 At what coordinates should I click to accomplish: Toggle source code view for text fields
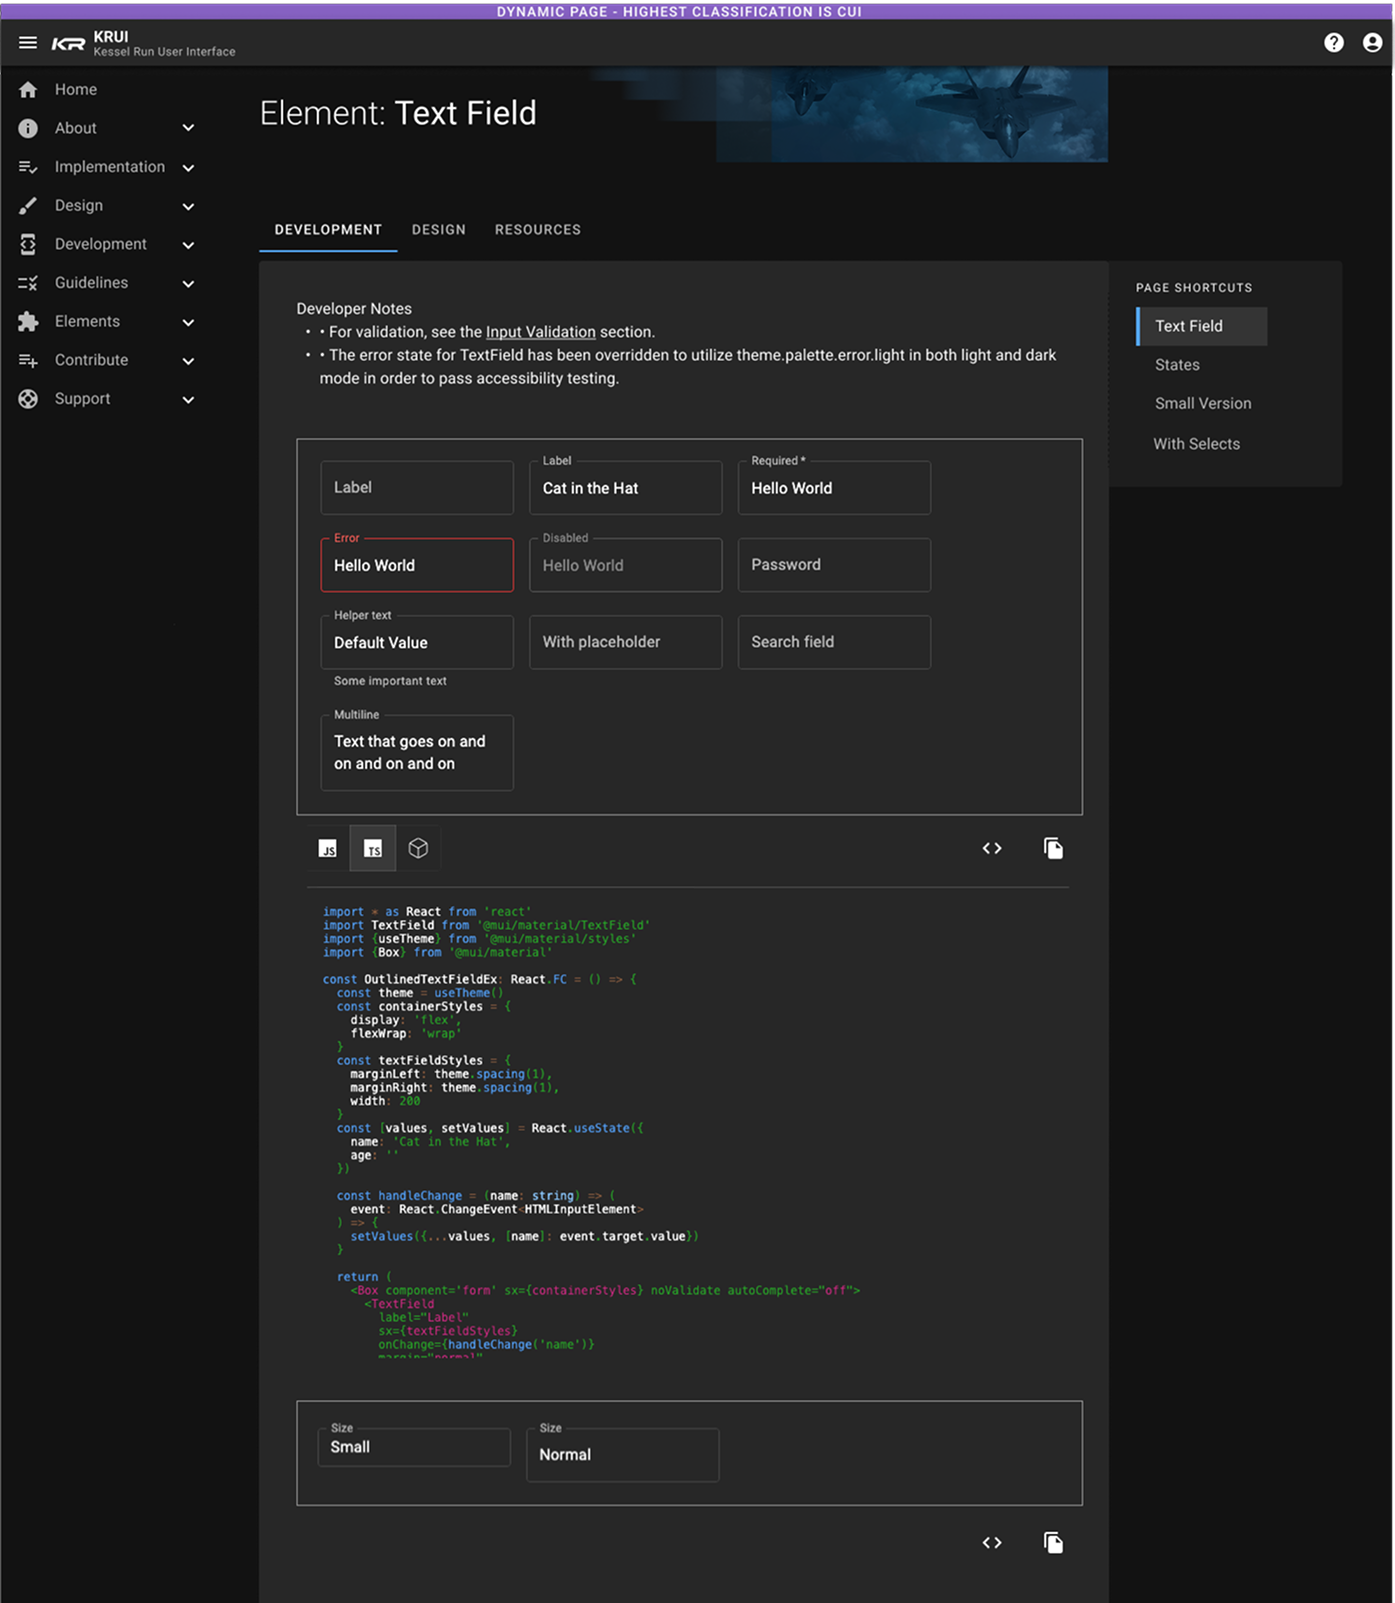(x=992, y=849)
